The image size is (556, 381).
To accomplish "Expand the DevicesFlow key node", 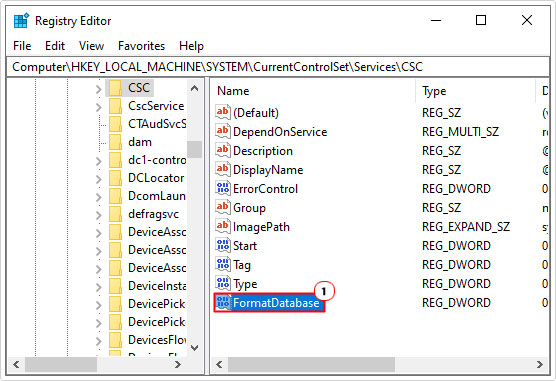I will pyautogui.click(x=99, y=341).
